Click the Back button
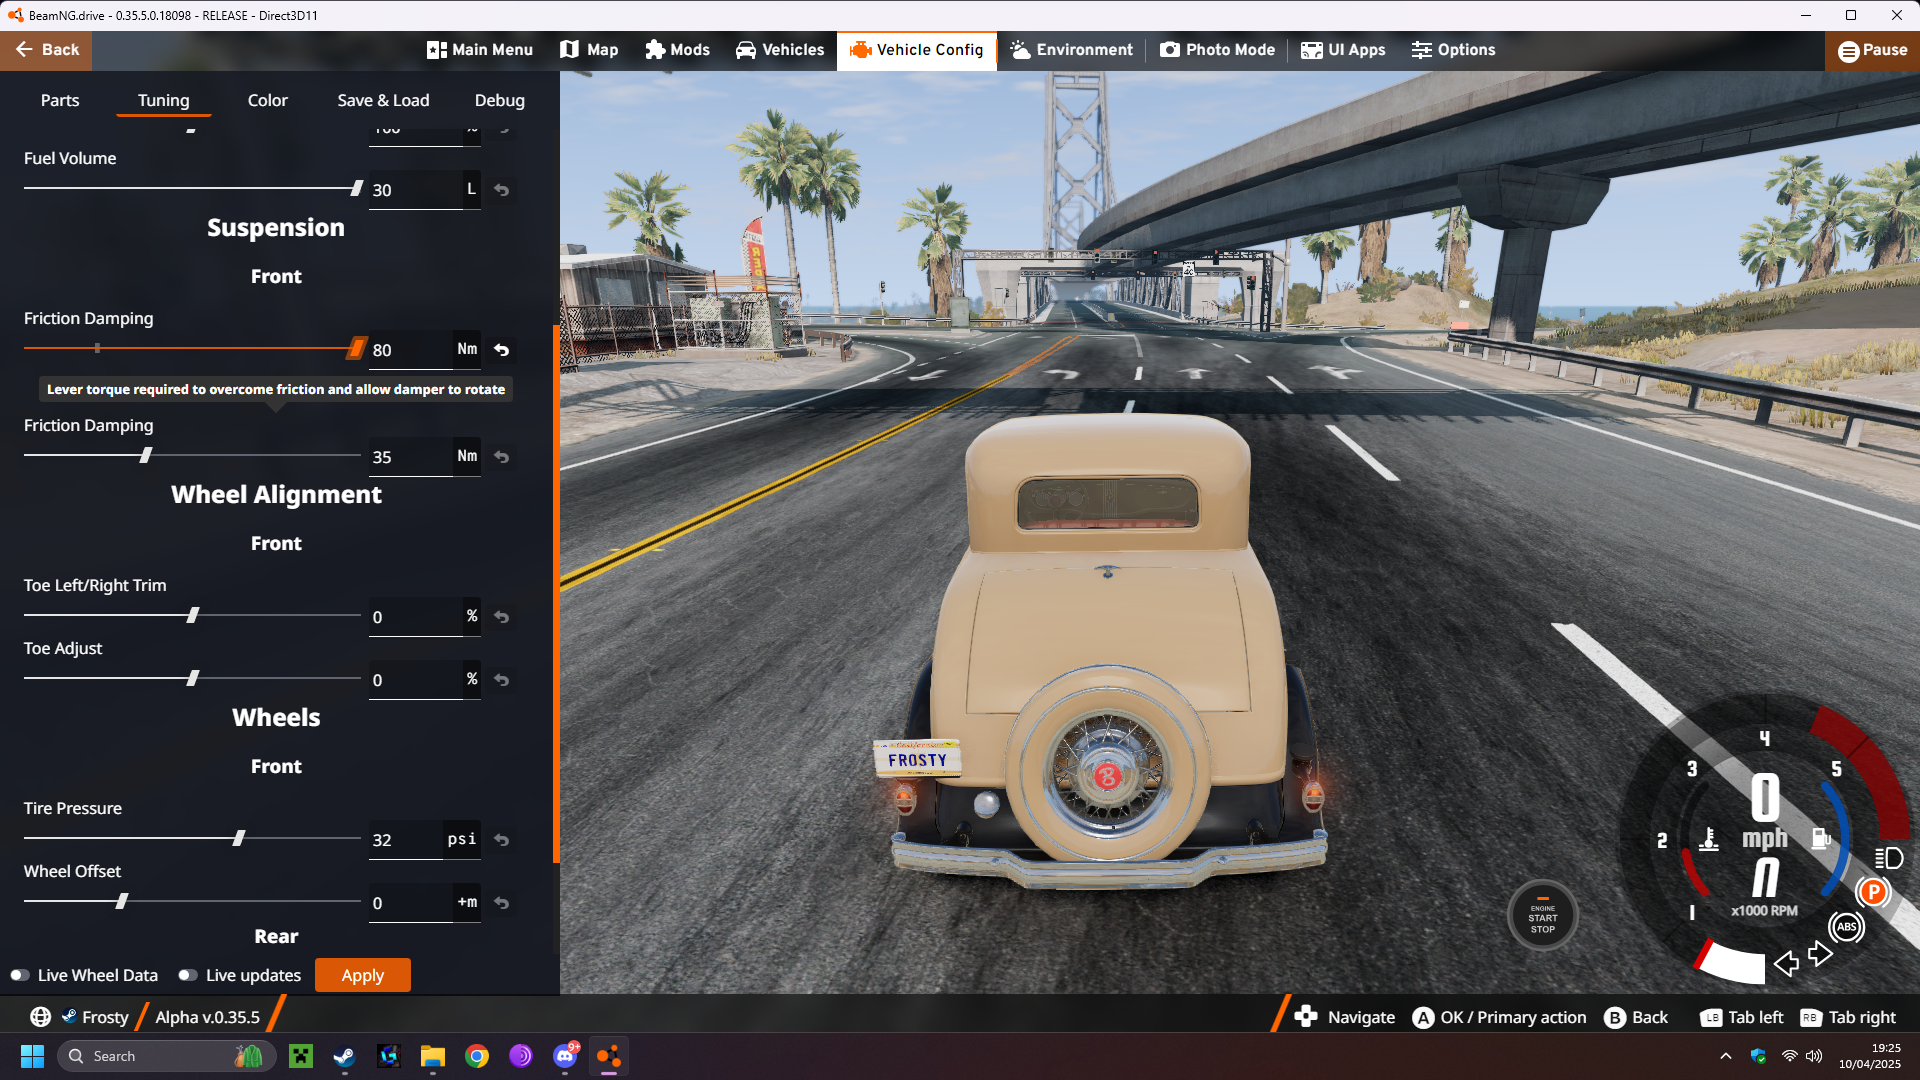This screenshot has width=1920, height=1080. coord(46,50)
